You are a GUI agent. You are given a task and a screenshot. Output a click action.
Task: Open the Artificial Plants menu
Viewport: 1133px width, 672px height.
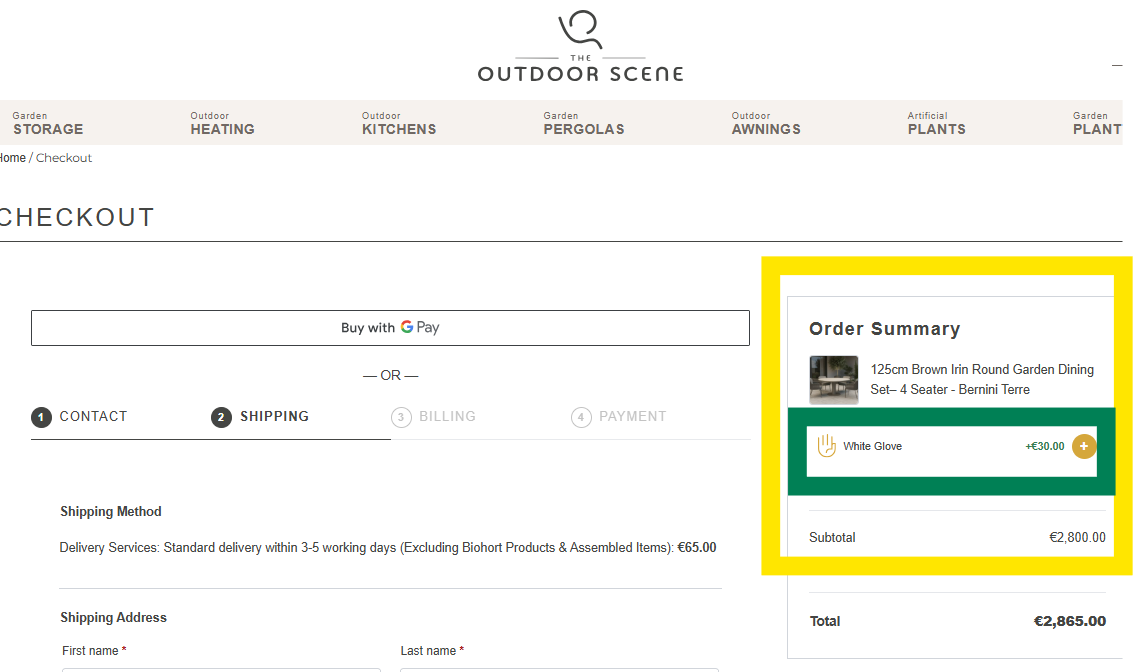pyautogui.click(x=936, y=122)
